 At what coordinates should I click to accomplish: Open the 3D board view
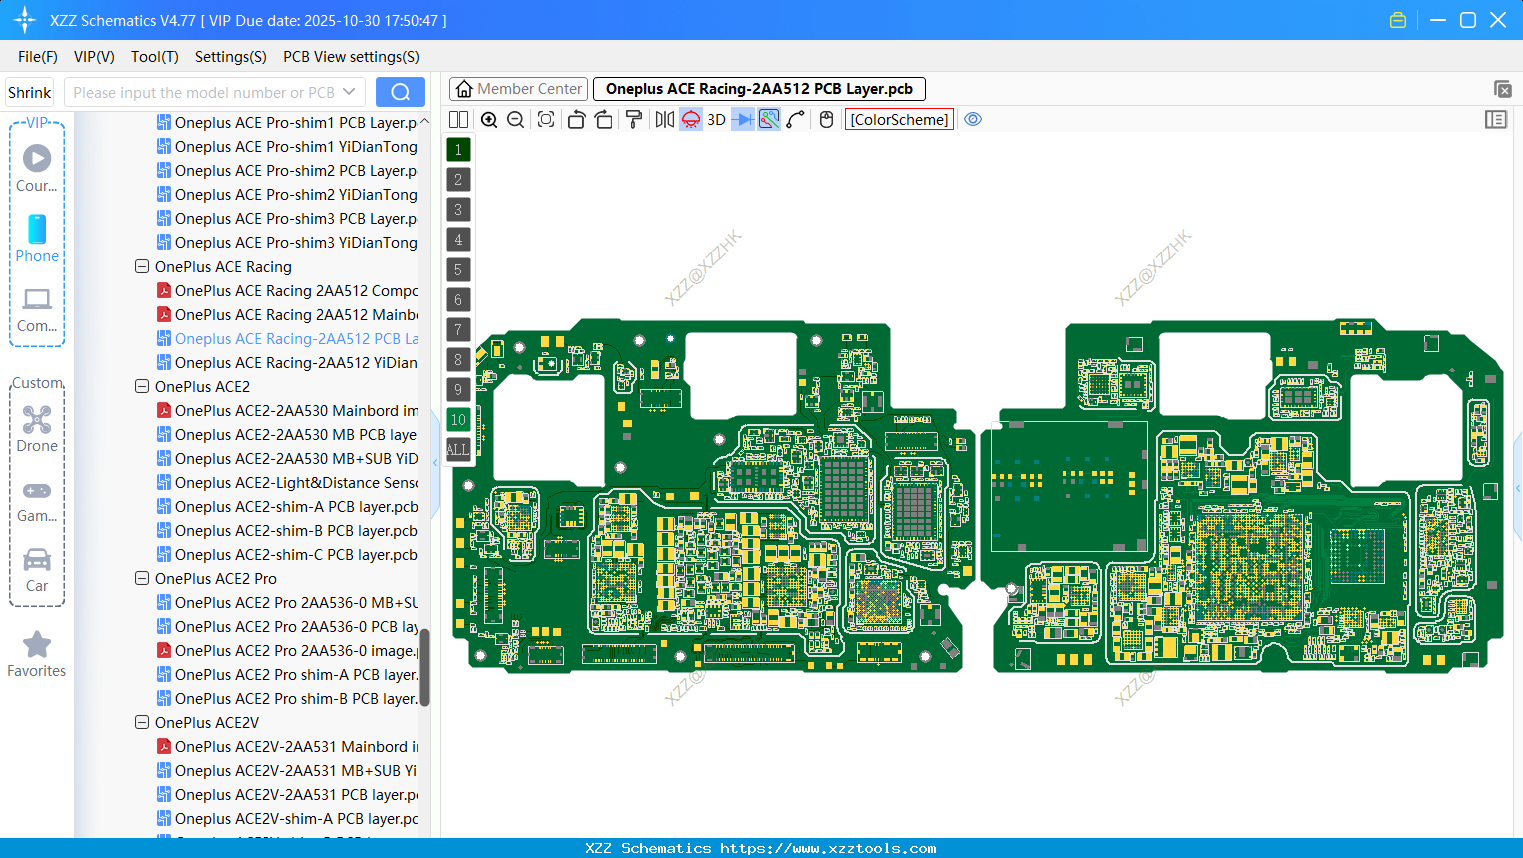pos(715,119)
